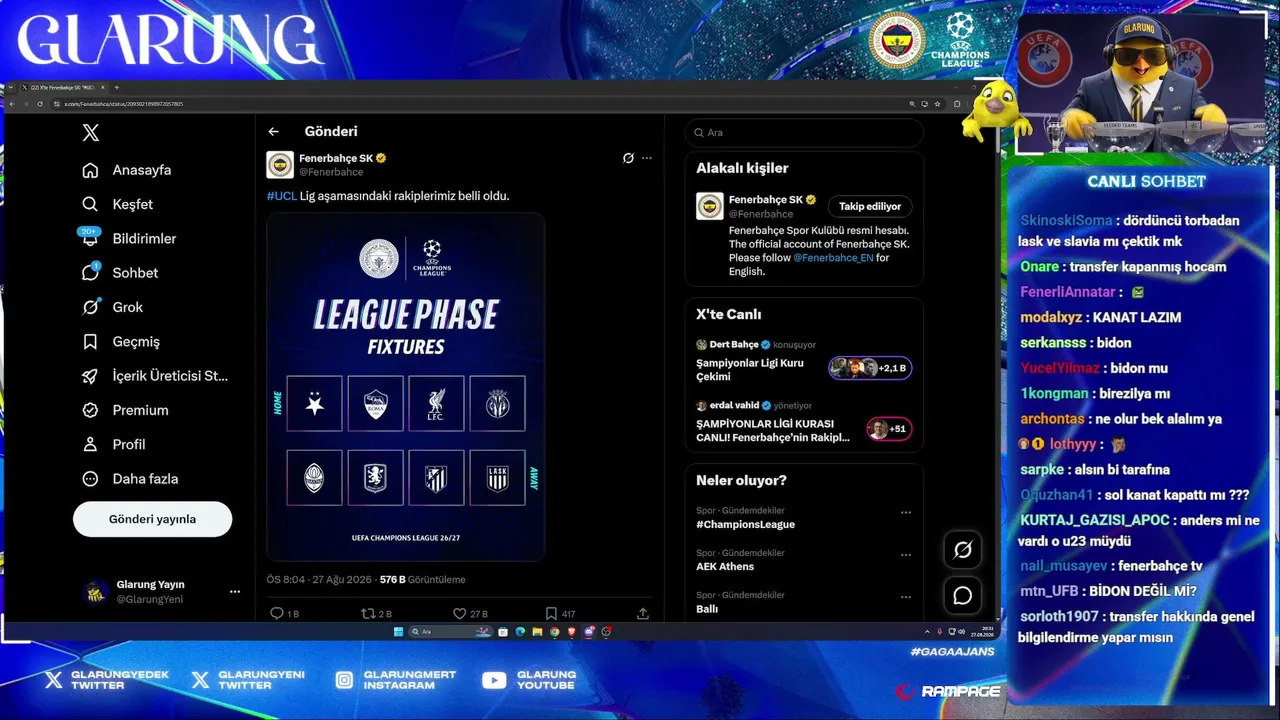Open Fenerbahçe SK avatar on the post
The image size is (1280, 720).
point(280,165)
